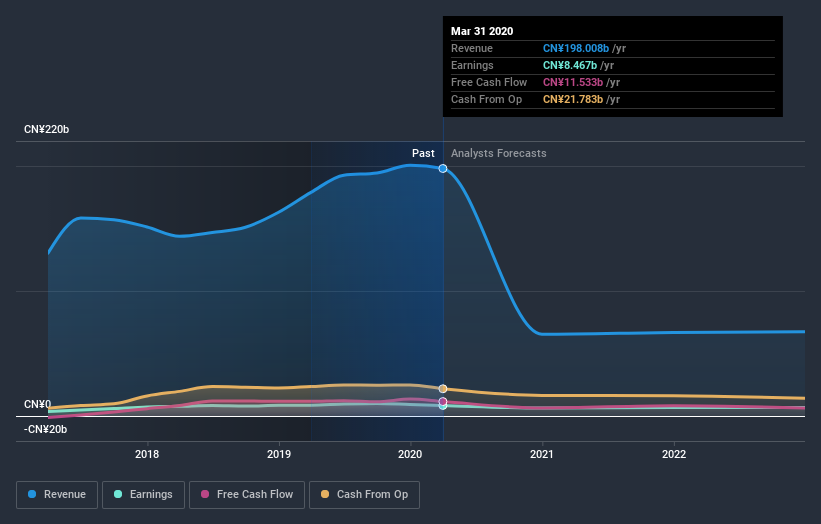Image resolution: width=821 pixels, height=524 pixels.
Task: Toggle the Earnings series legend button
Action: pos(143,495)
